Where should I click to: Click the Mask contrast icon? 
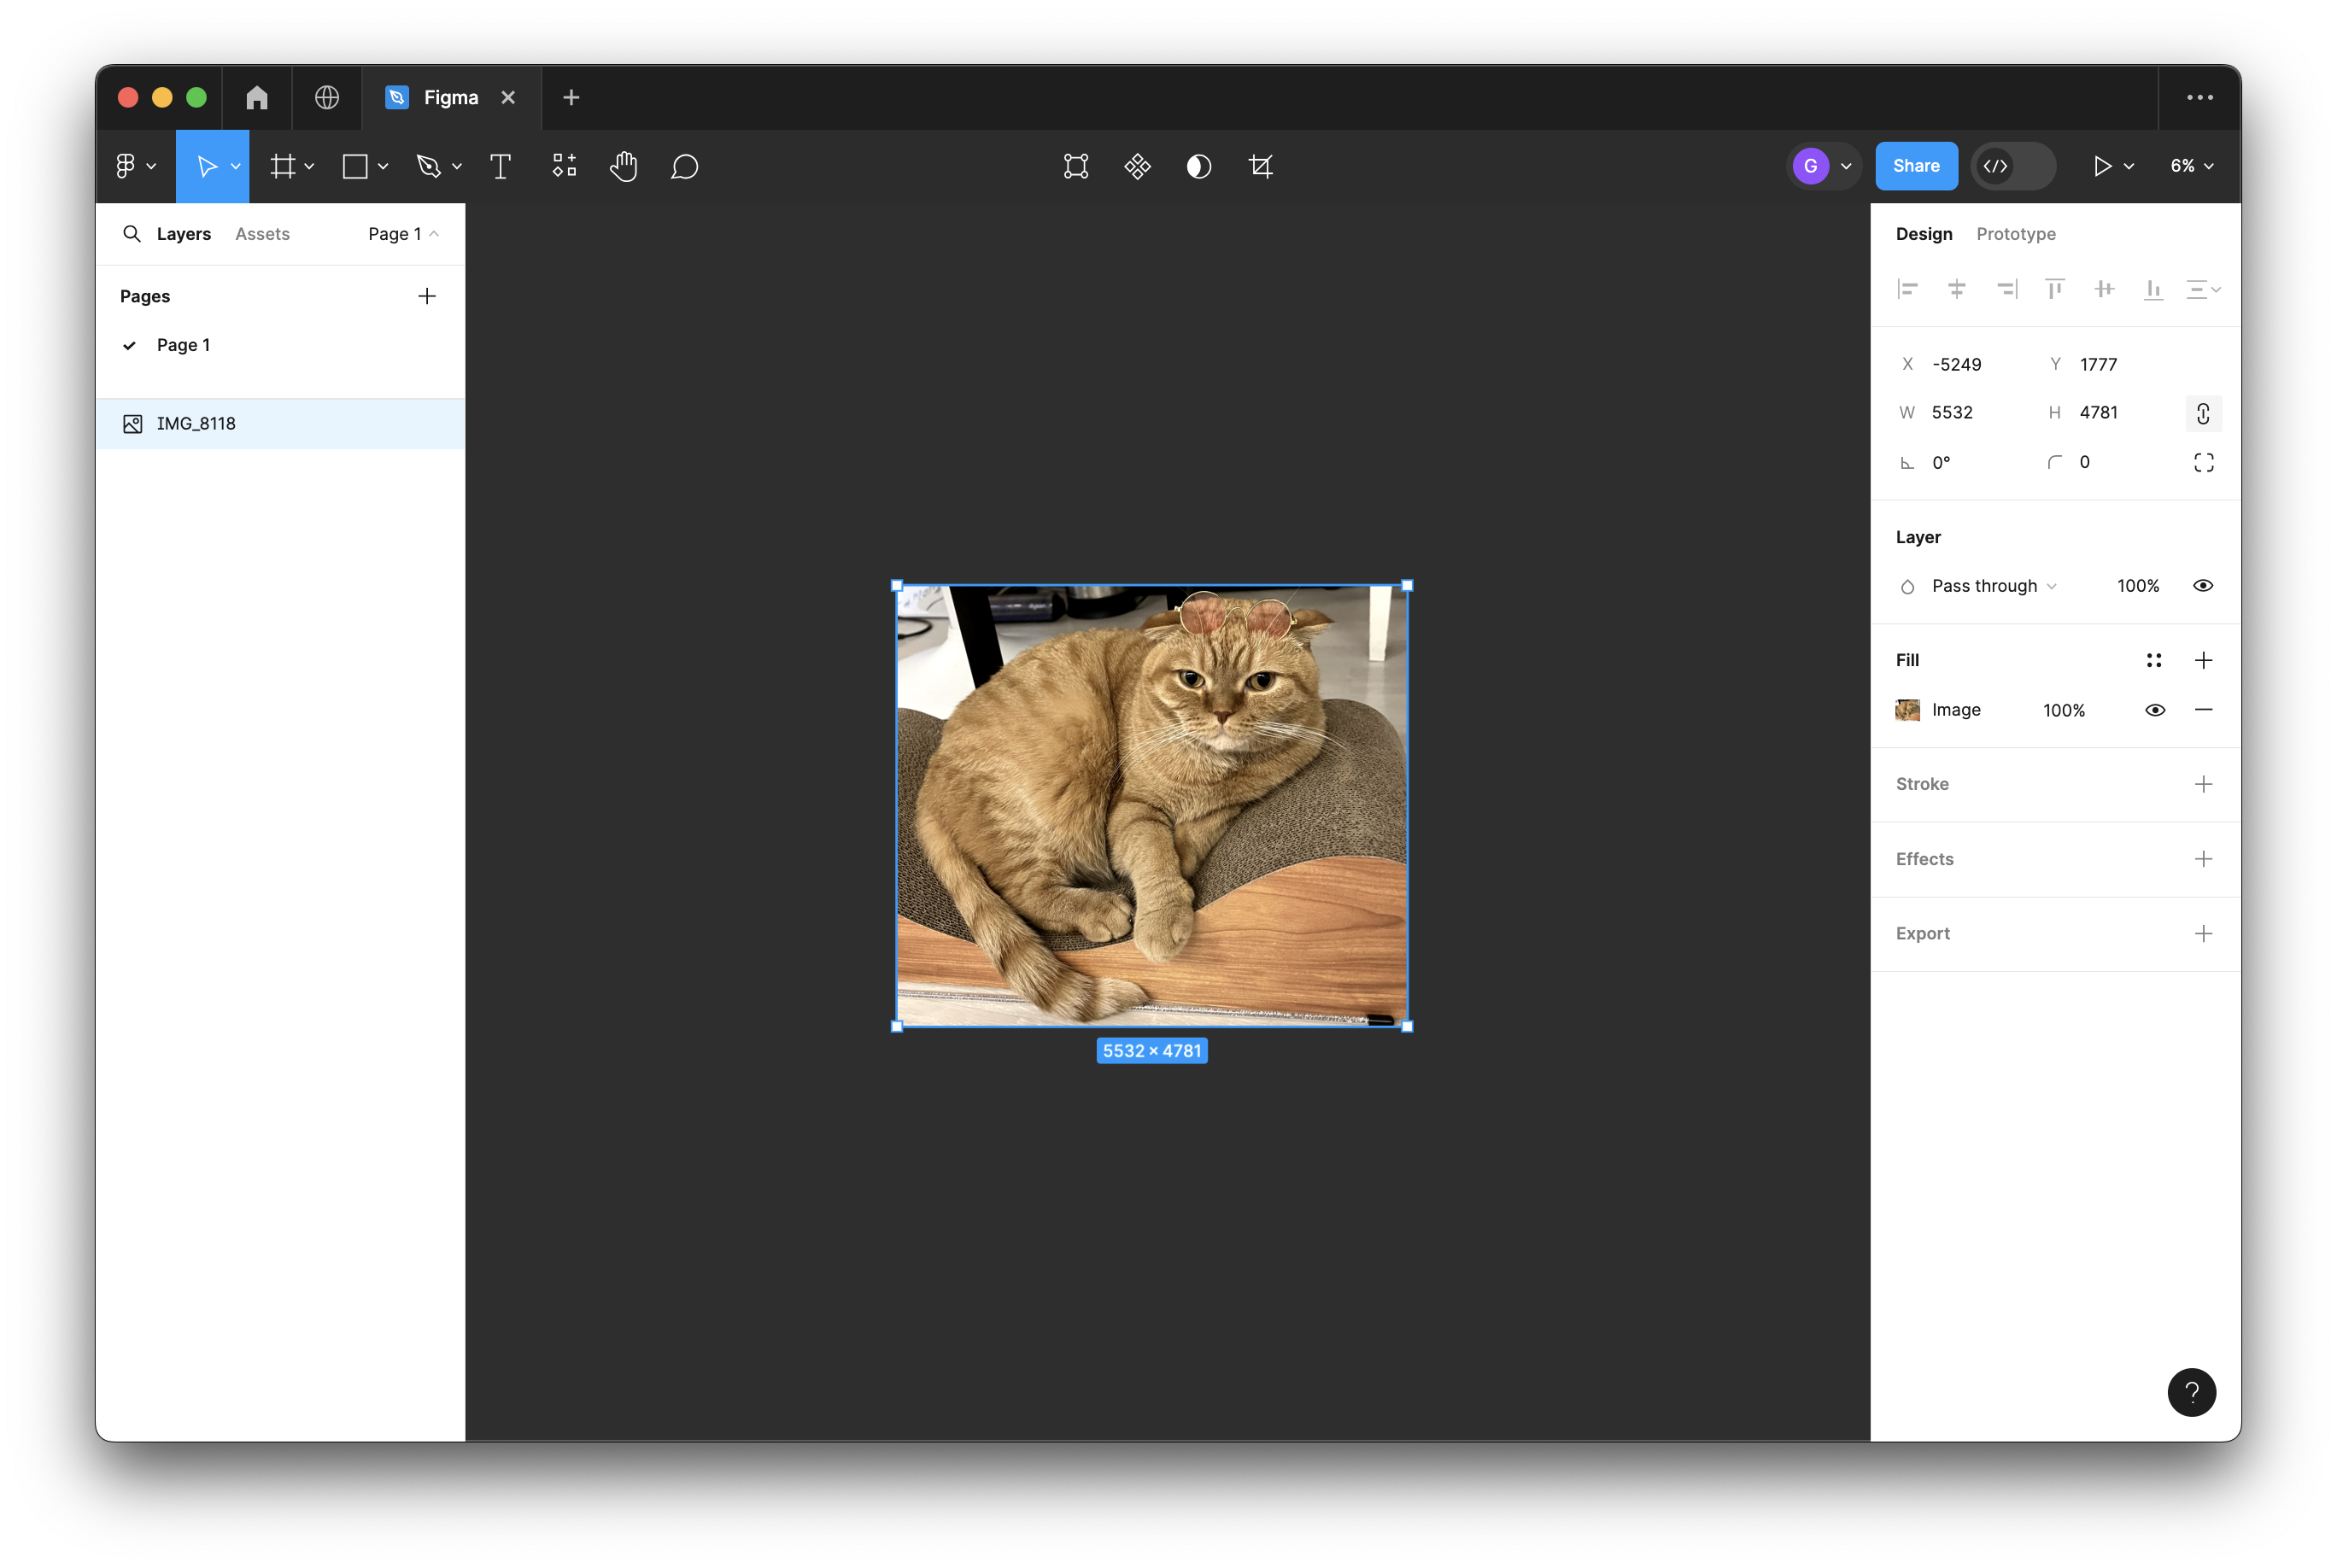pos(1198,166)
